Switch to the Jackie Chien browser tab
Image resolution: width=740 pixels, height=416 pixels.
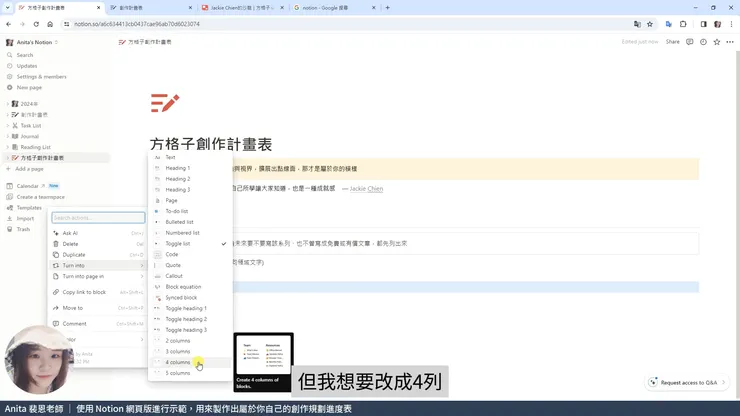(241, 8)
